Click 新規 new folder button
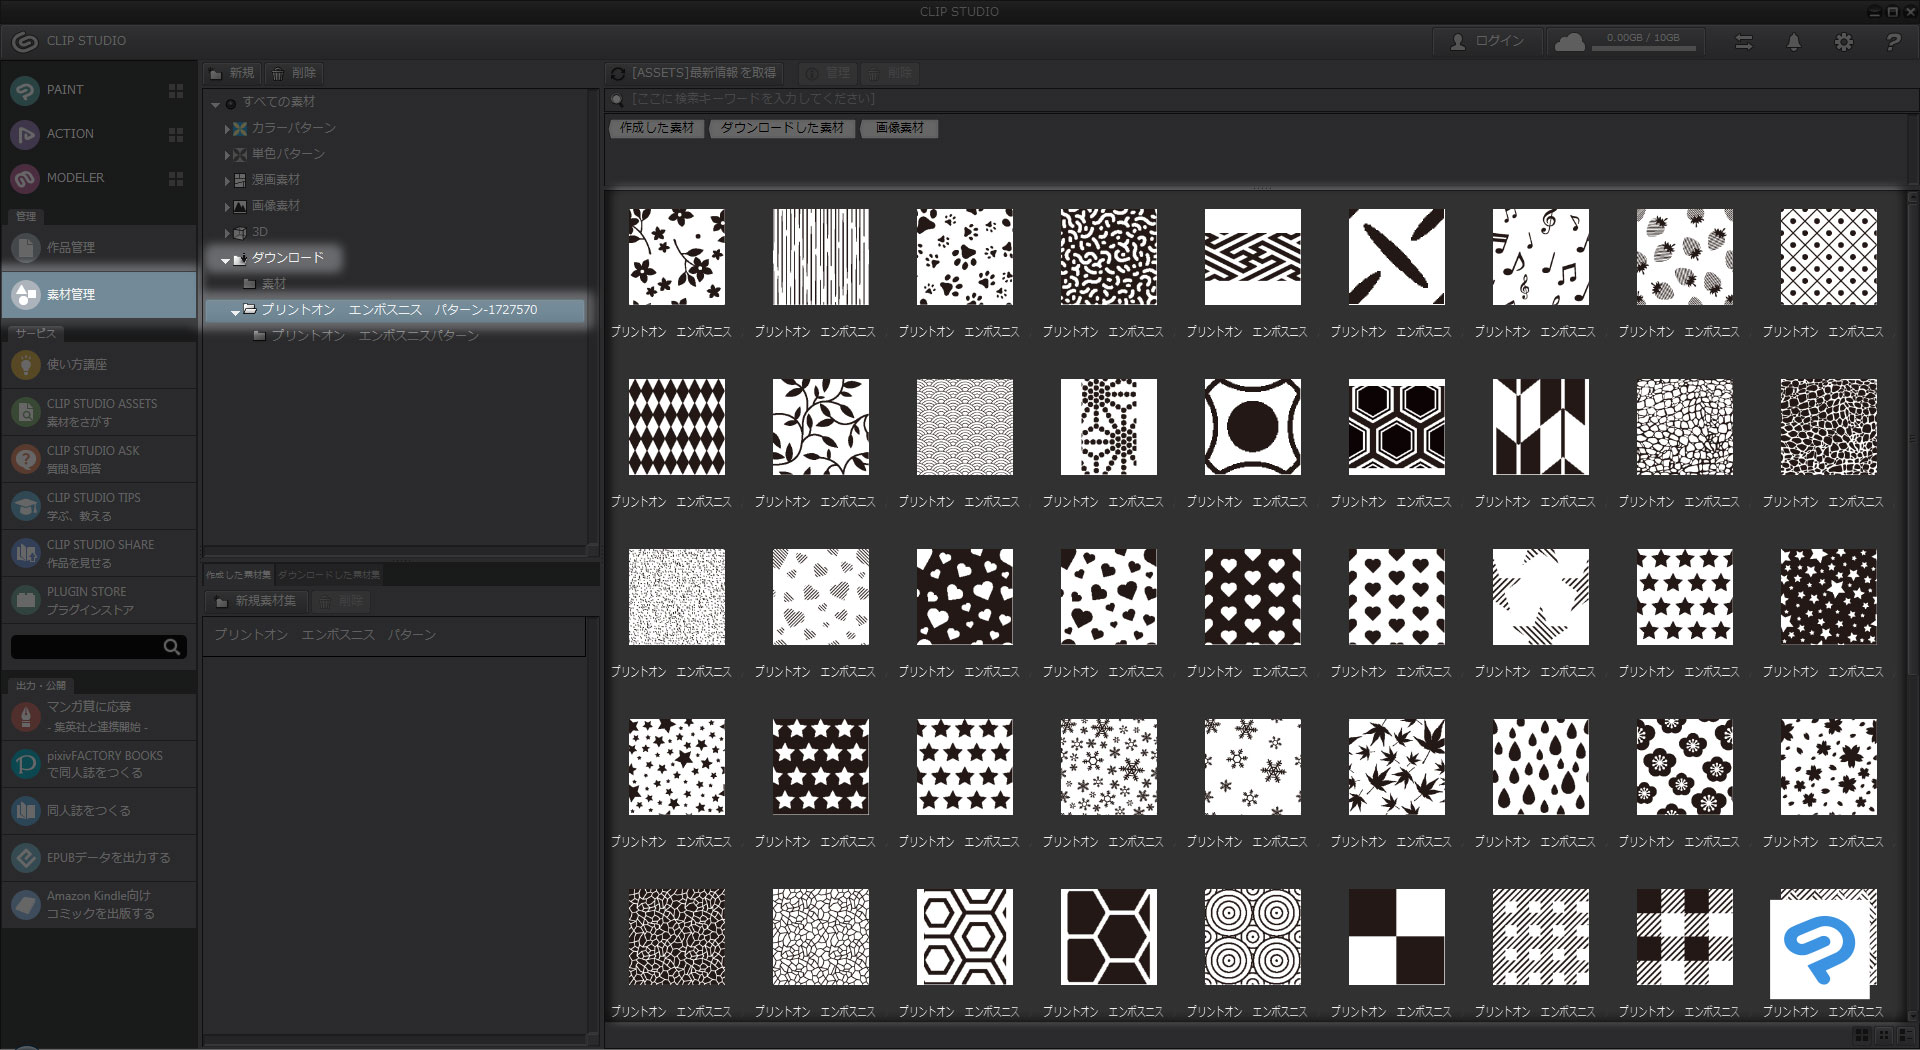 (x=232, y=73)
